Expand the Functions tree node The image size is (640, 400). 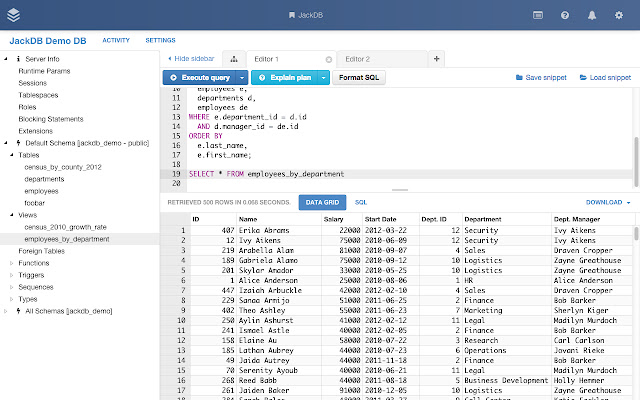click(12, 263)
